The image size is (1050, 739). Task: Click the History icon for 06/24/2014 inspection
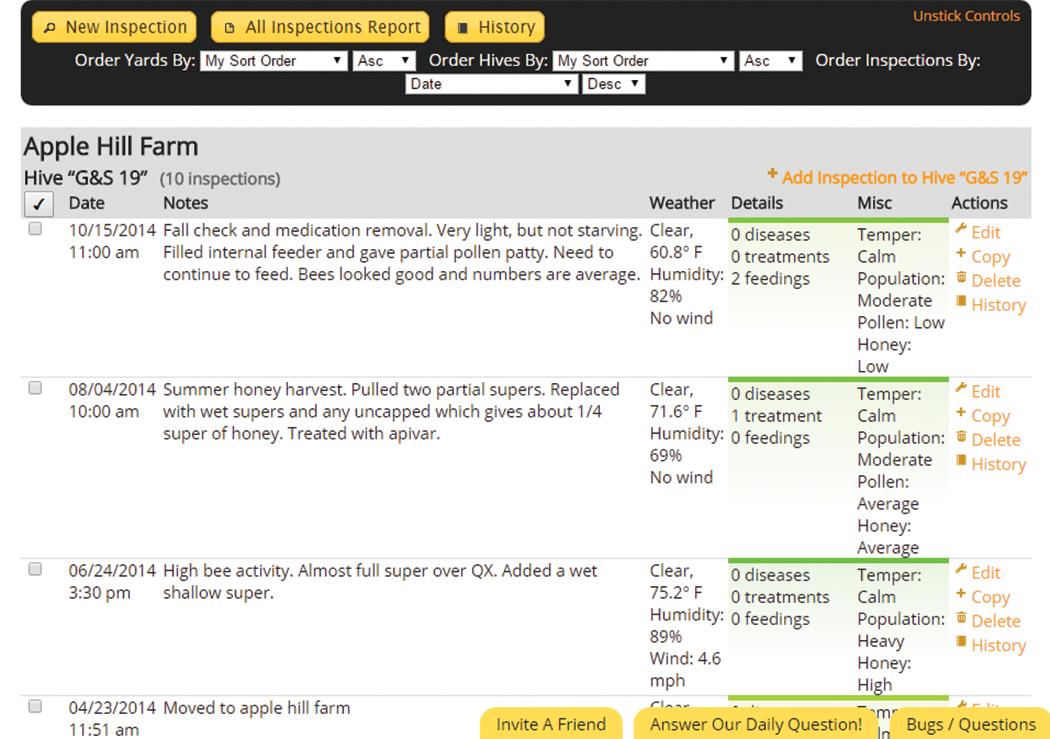point(961,643)
